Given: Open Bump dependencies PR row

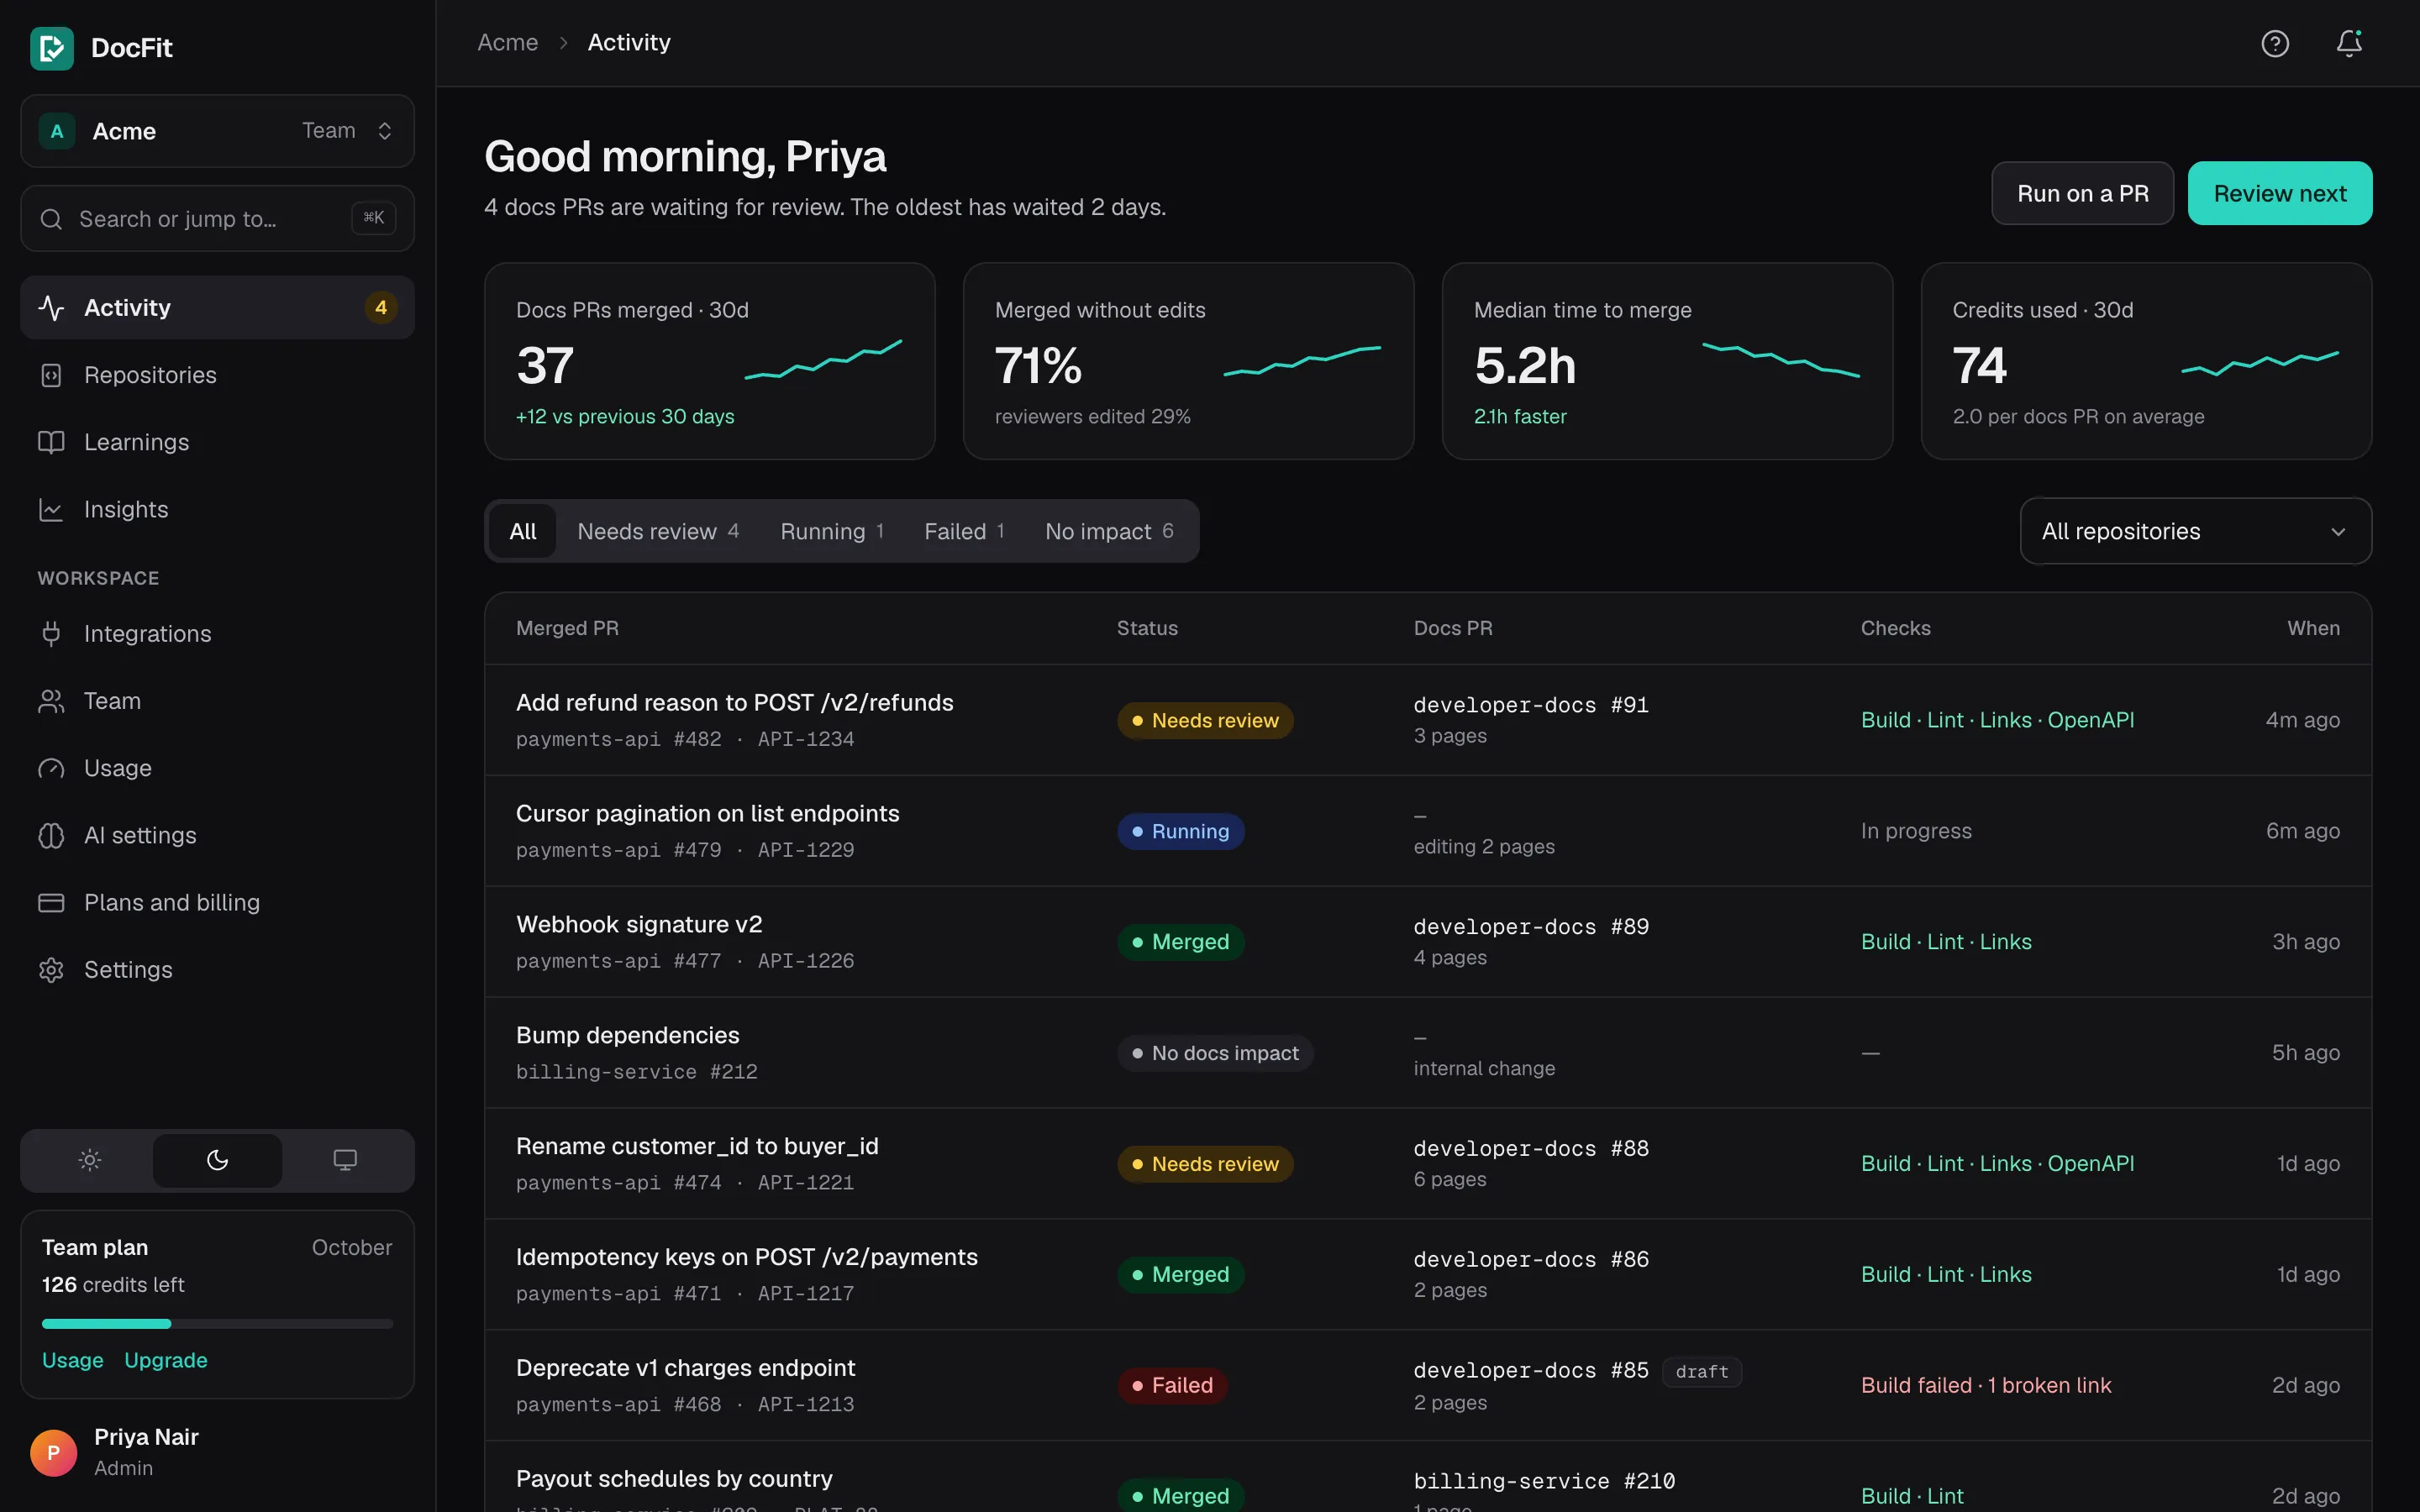Looking at the screenshot, I should (1427, 1053).
